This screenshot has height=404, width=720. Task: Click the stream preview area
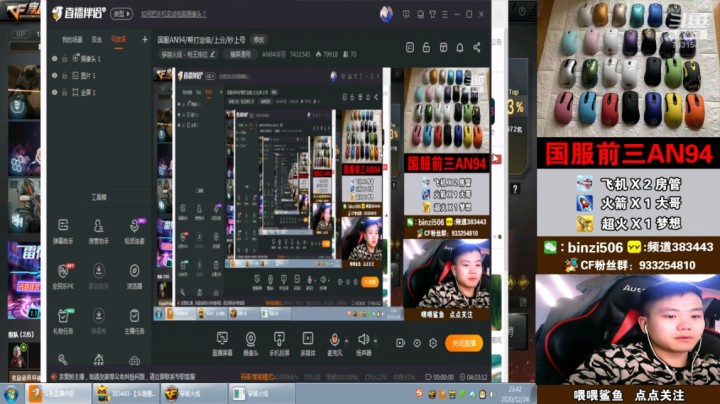(322, 194)
